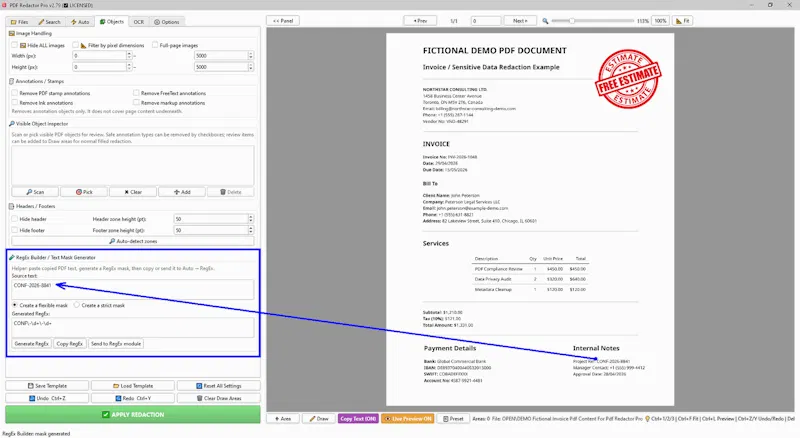Open the Auto tab

coord(80,22)
